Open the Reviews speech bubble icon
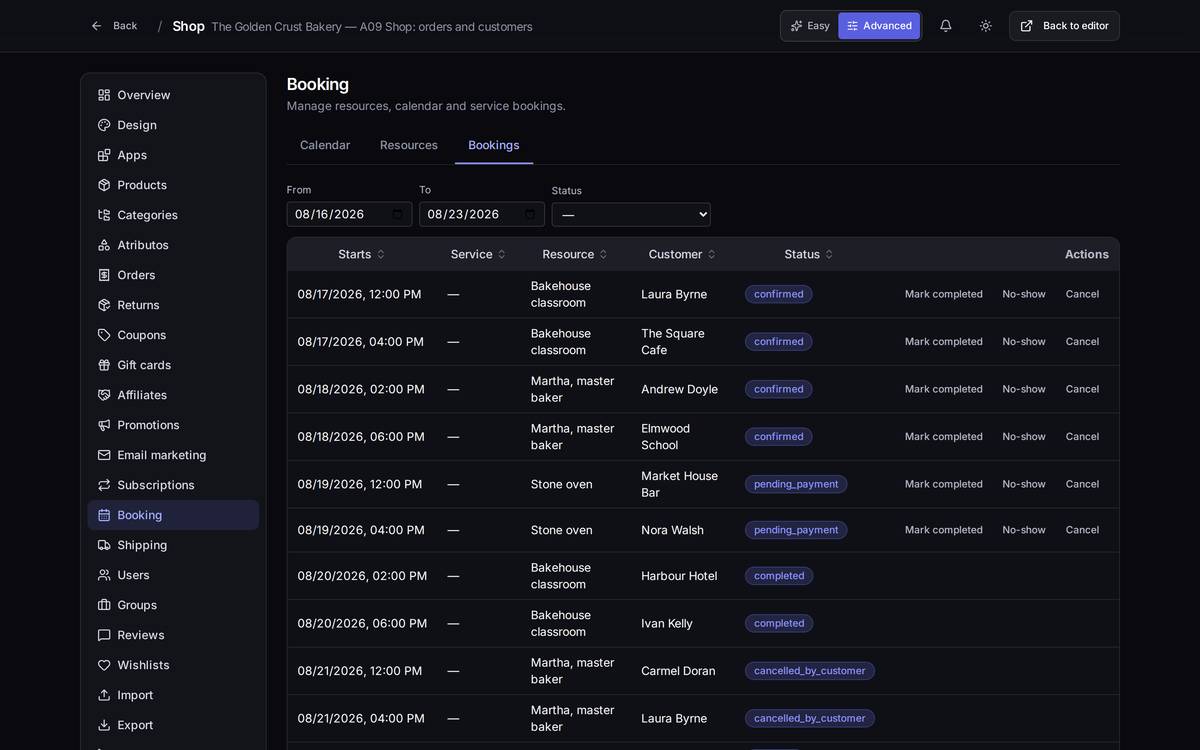The image size is (1200, 750). coord(104,635)
